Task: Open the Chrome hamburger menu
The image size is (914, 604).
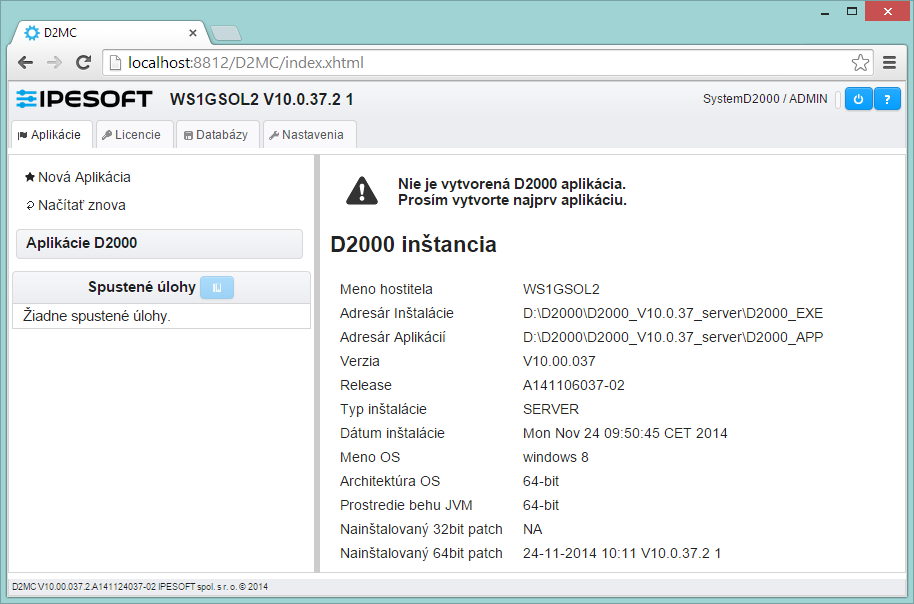Action: 889,63
